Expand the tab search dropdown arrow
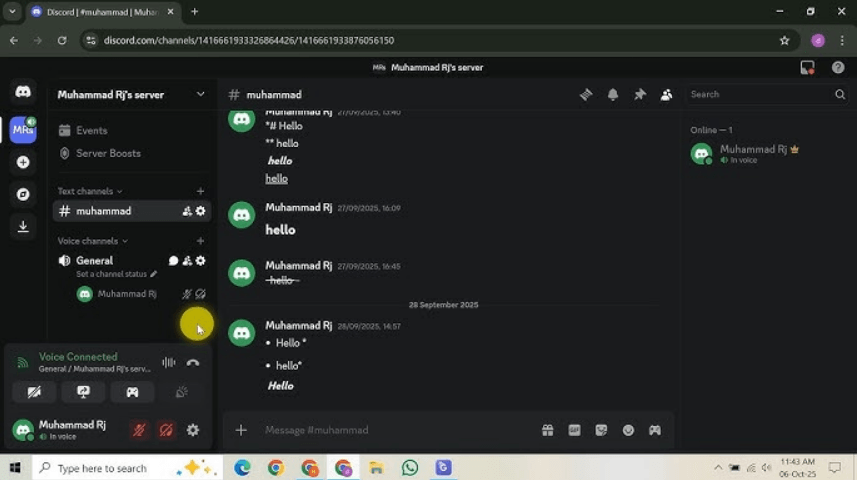 pos(12,11)
